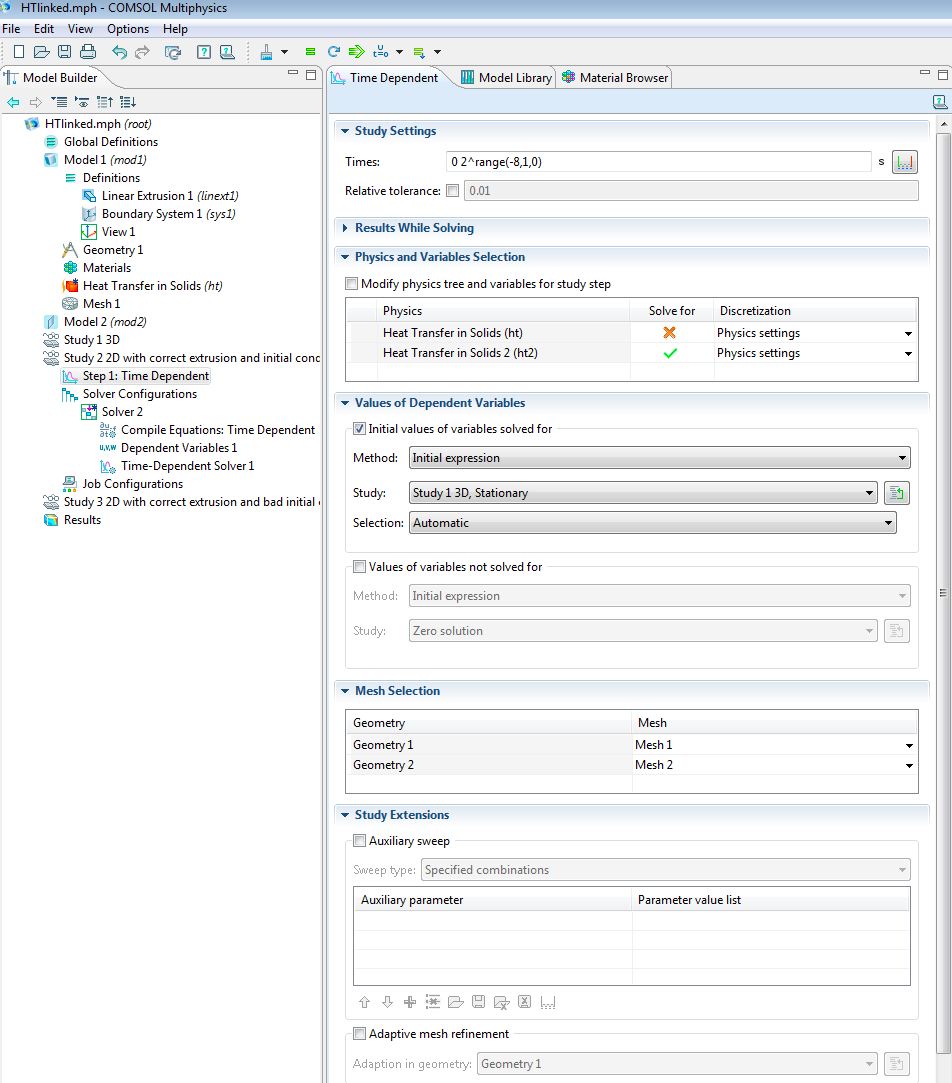This screenshot has height=1083, width=952.
Task: Click the Open file toolbar icon
Action: 41,52
